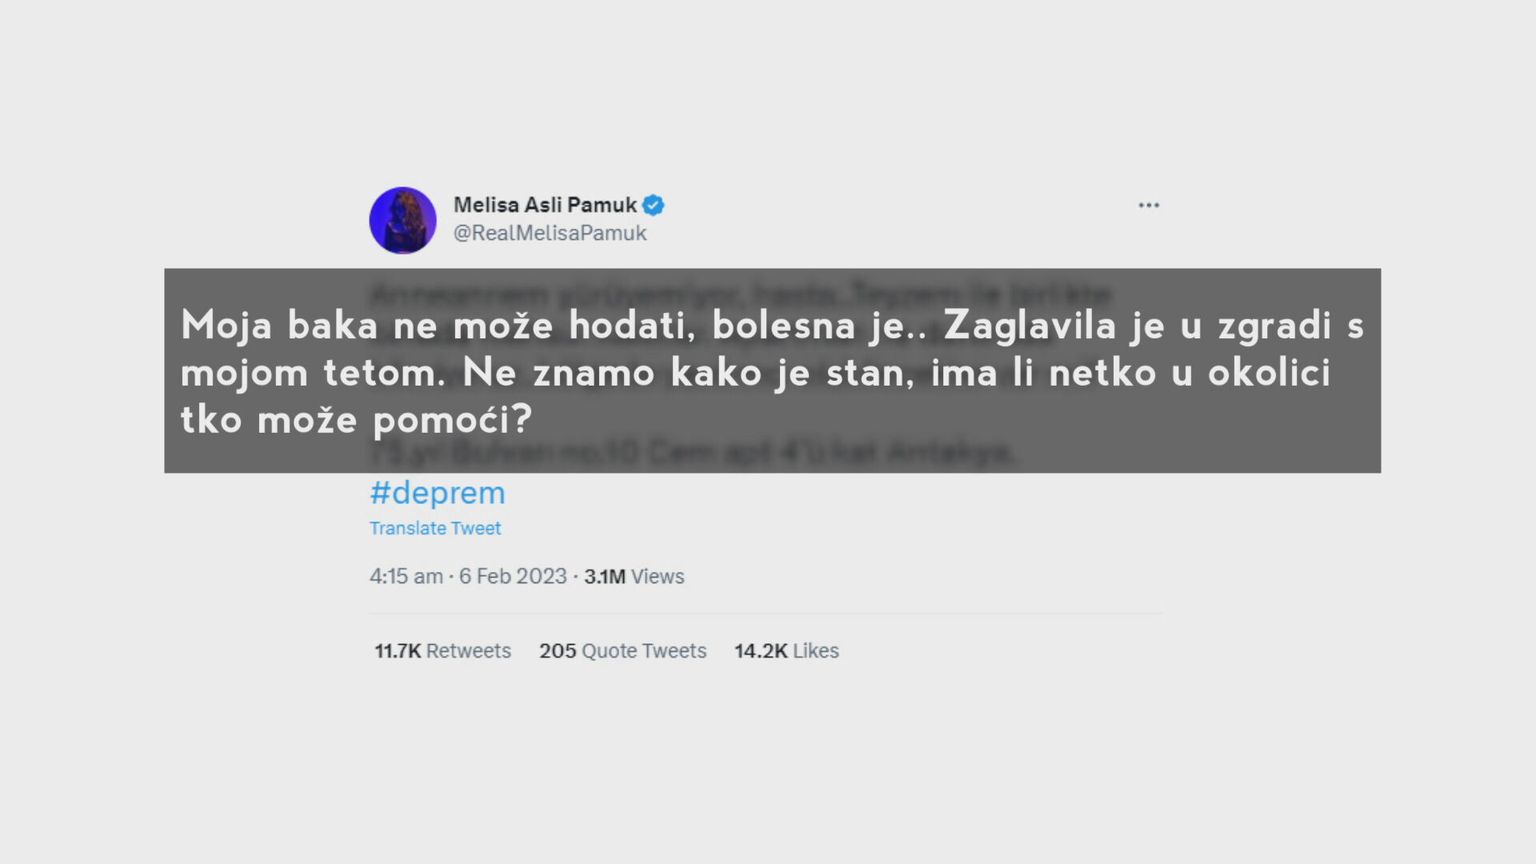Open the #deprem hashtag
This screenshot has width=1536, height=864.
pyautogui.click(x=437, y=492)
